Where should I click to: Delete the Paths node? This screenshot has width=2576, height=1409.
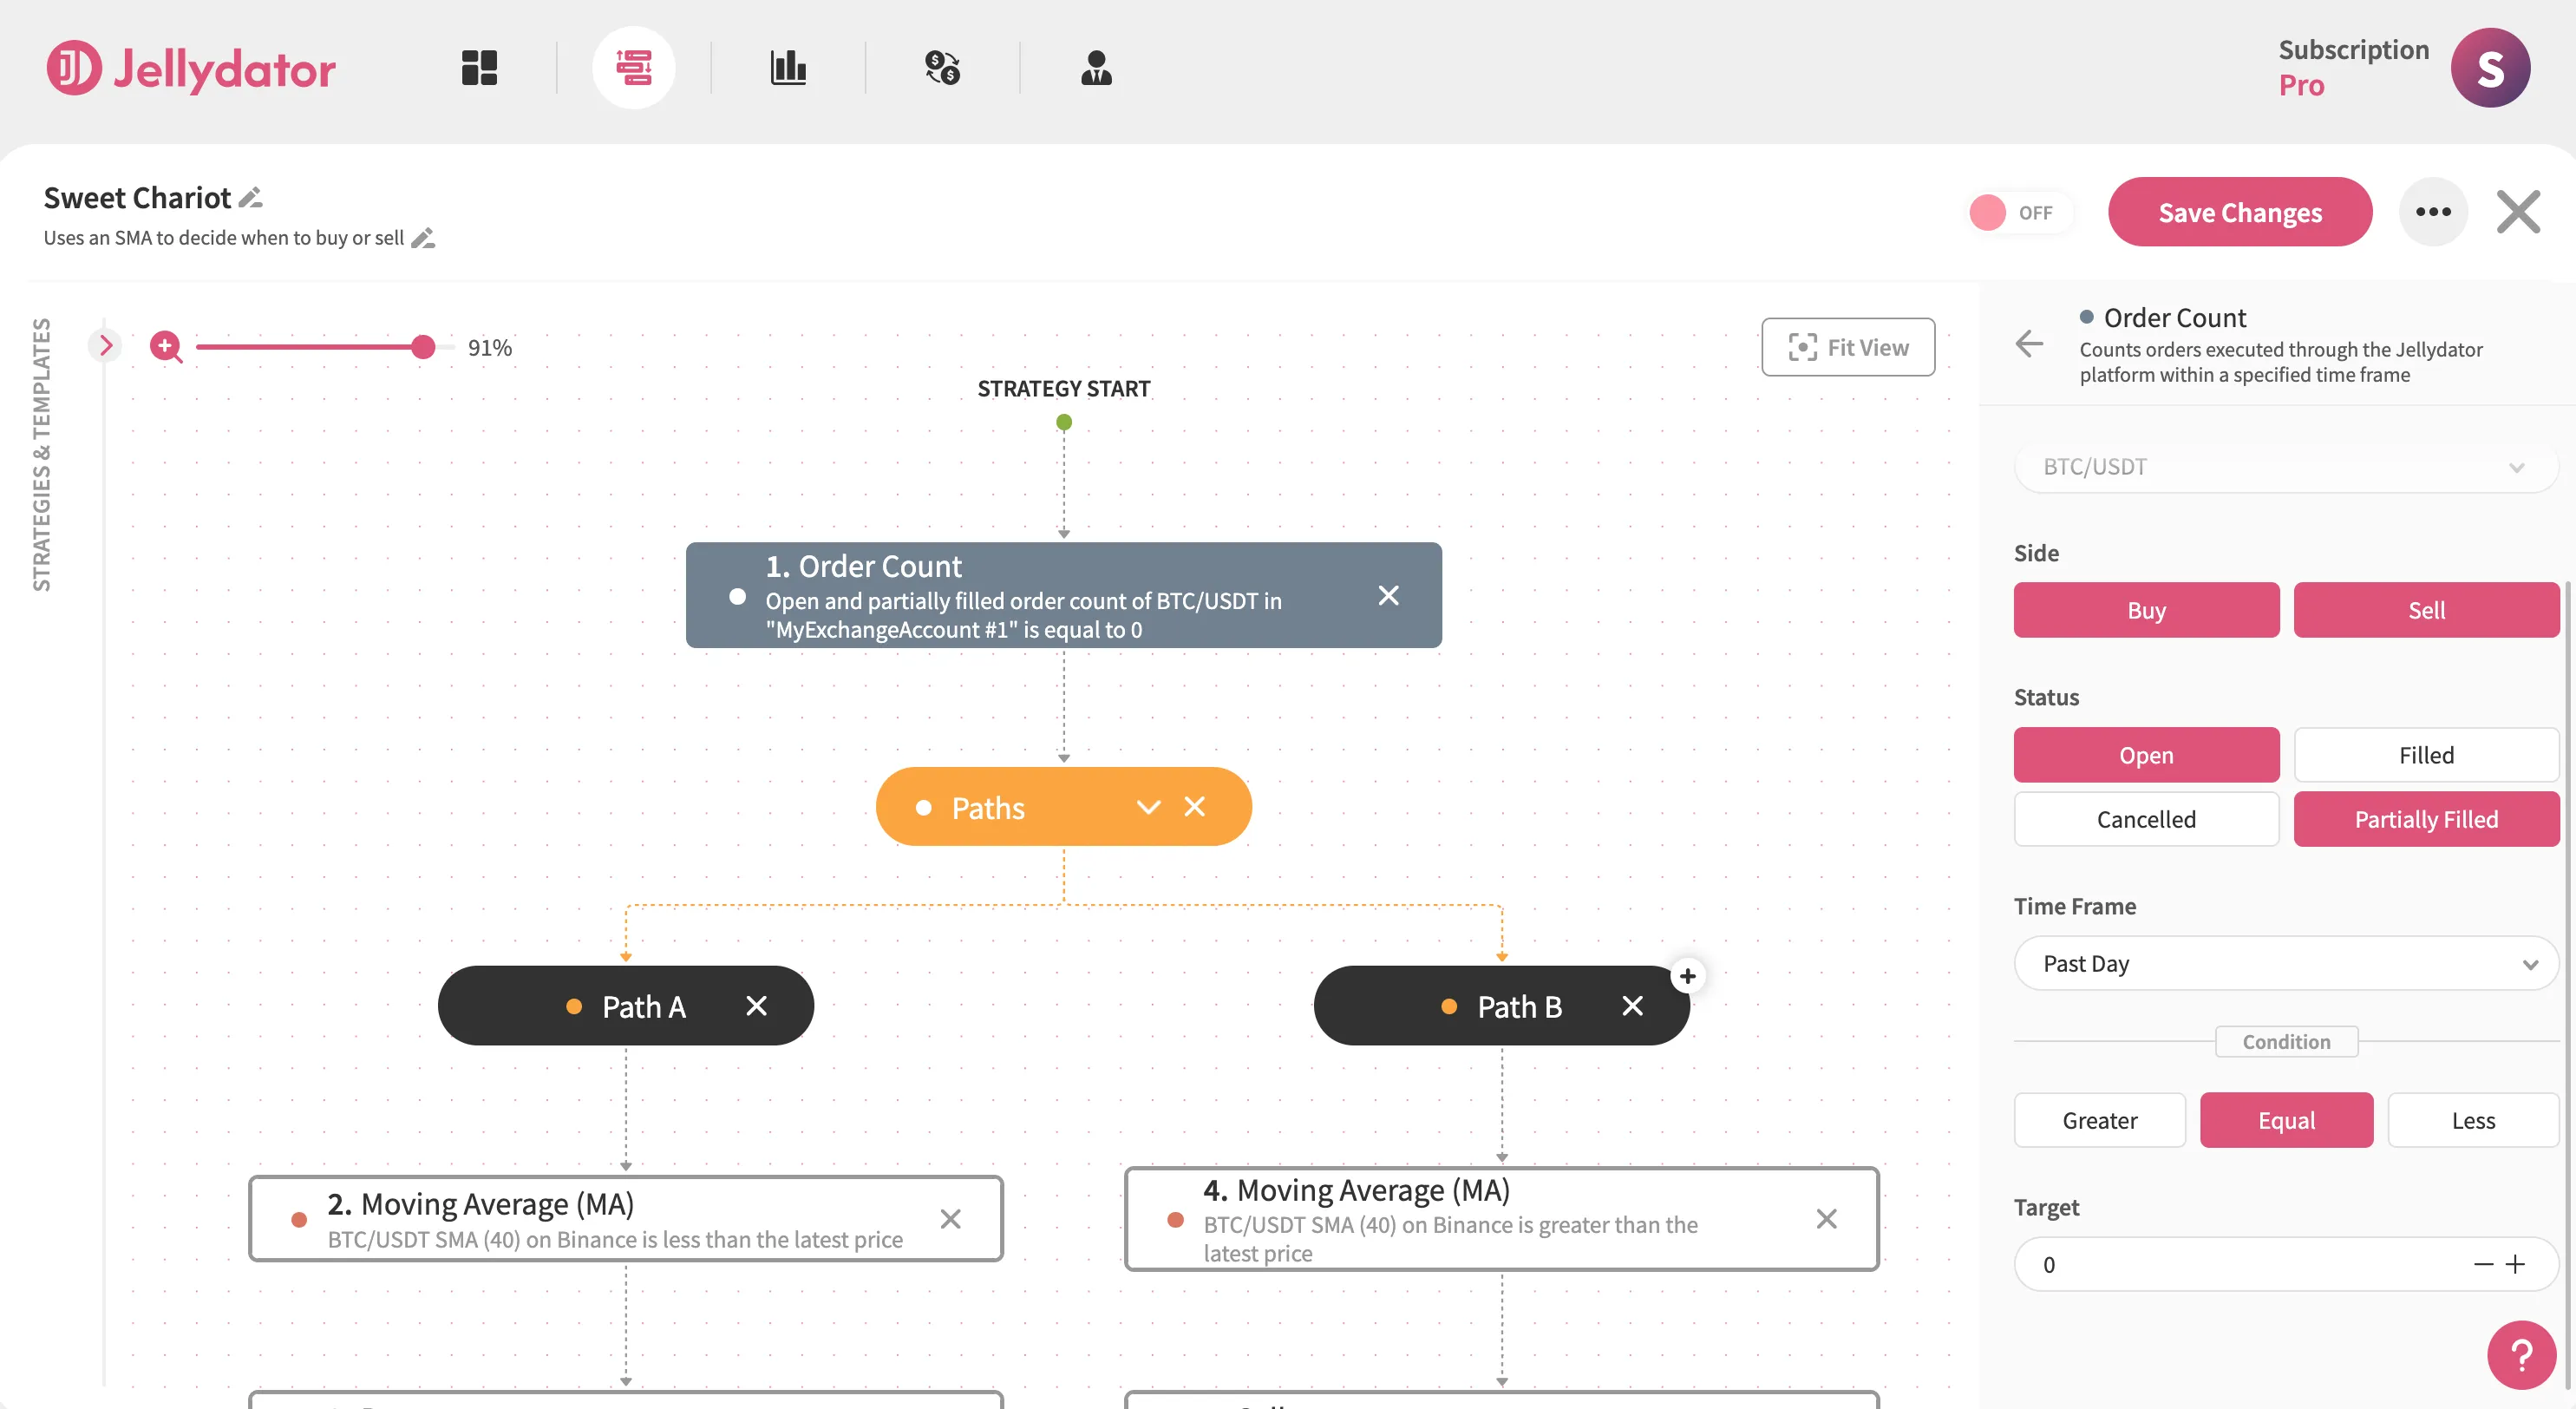coord(1194,807)
